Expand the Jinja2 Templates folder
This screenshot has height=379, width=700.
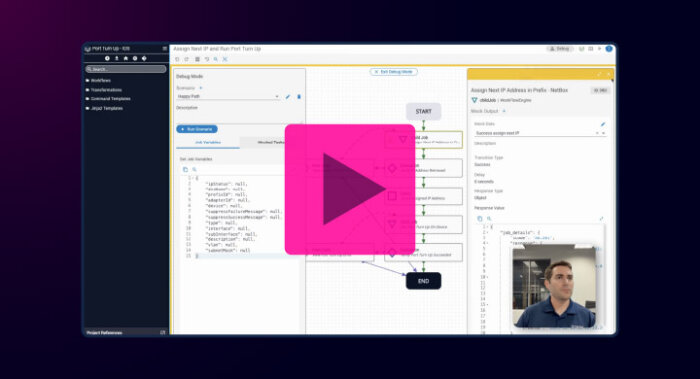click(104, 108)
